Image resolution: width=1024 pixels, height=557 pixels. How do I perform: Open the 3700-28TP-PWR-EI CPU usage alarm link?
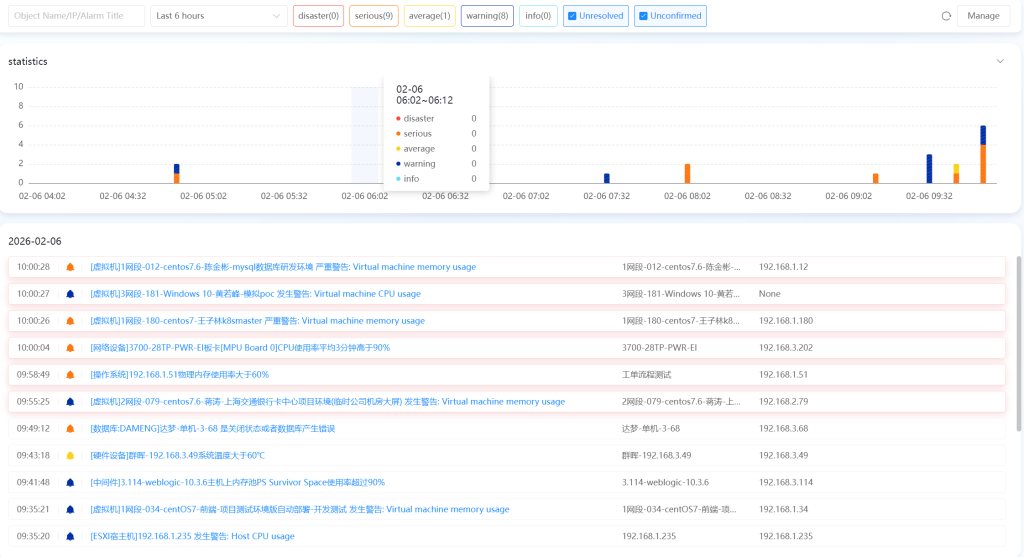coord(240,348)
